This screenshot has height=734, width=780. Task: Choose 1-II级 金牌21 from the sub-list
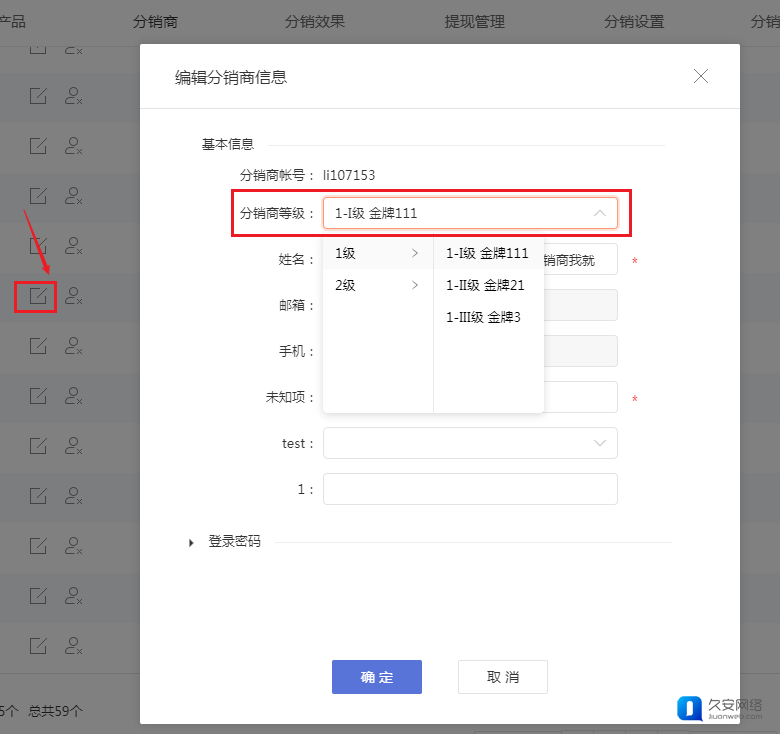point(488,285)
